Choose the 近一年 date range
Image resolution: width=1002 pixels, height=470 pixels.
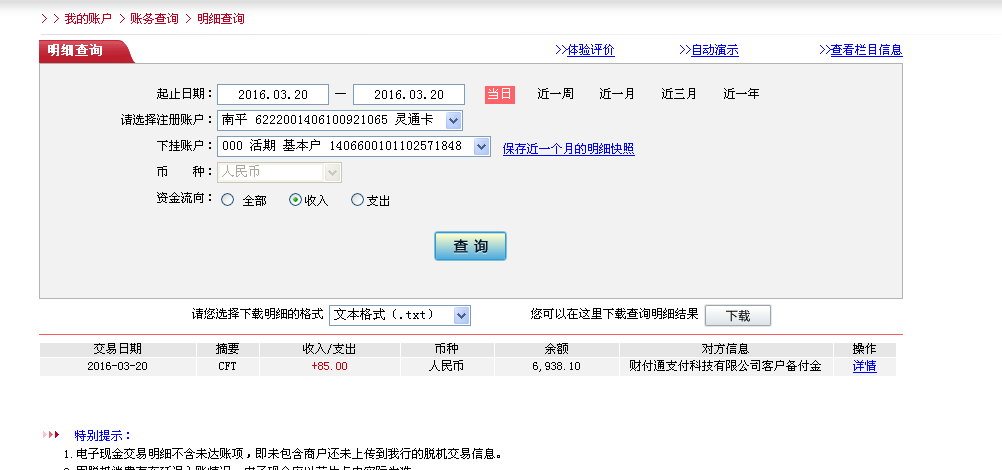[x=741, y=94]
